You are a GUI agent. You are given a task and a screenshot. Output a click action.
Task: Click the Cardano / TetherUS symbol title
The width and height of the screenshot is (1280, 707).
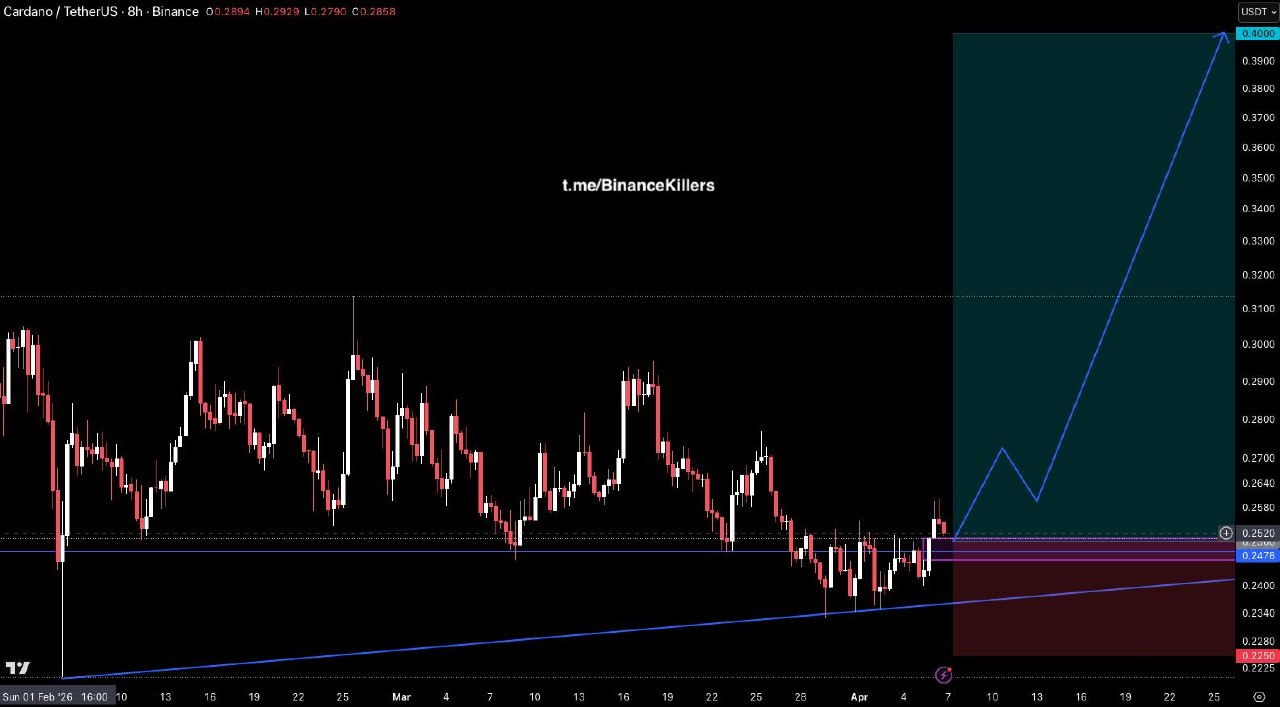click(x=59, y=12)
